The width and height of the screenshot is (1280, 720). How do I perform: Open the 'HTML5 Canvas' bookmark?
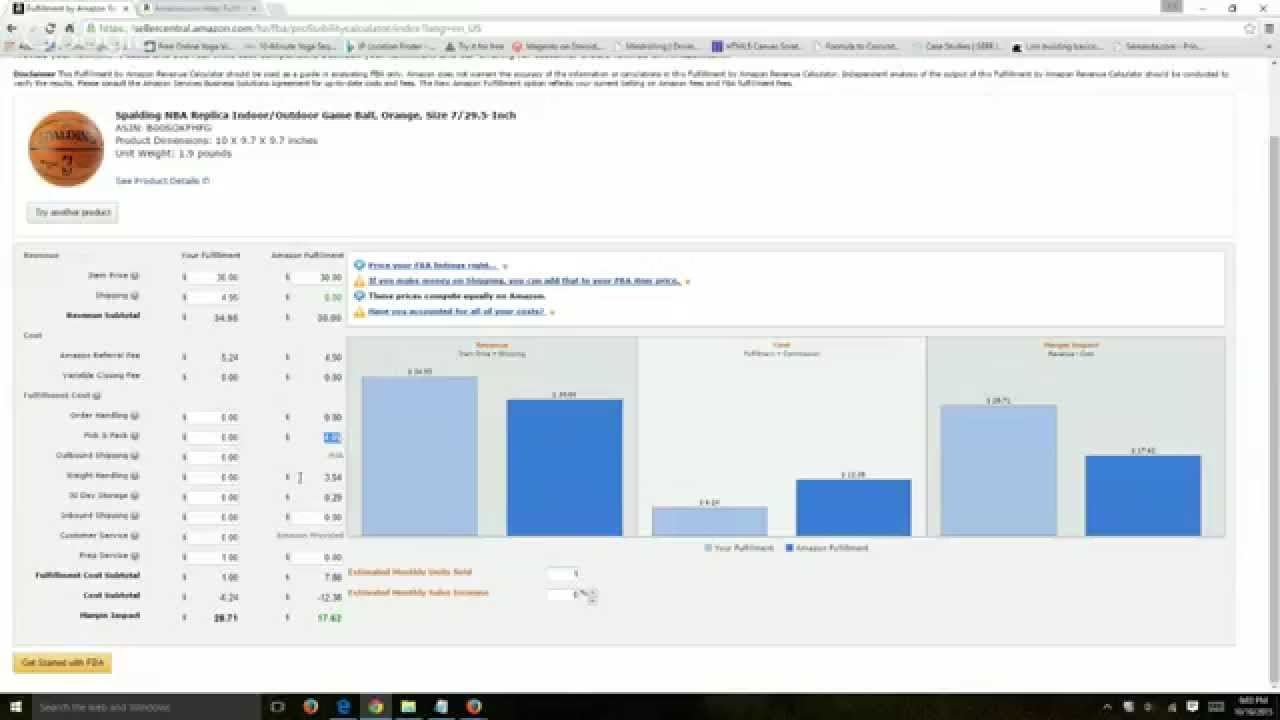756,46
